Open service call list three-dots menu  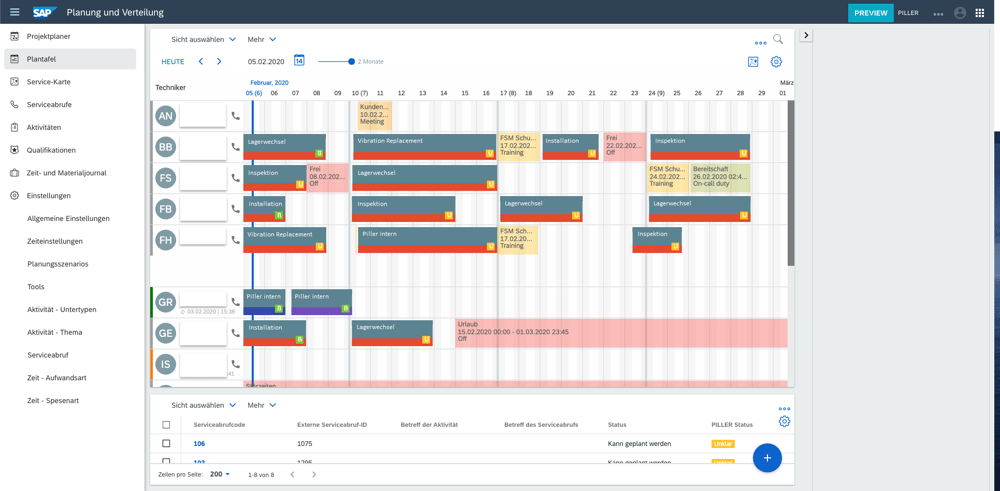click(x=784, y=409)
